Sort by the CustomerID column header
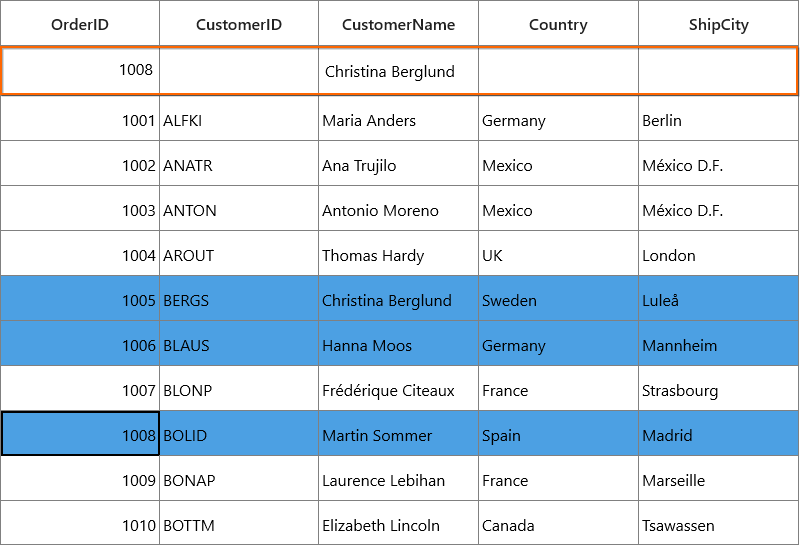 click(x=239, y=23)
